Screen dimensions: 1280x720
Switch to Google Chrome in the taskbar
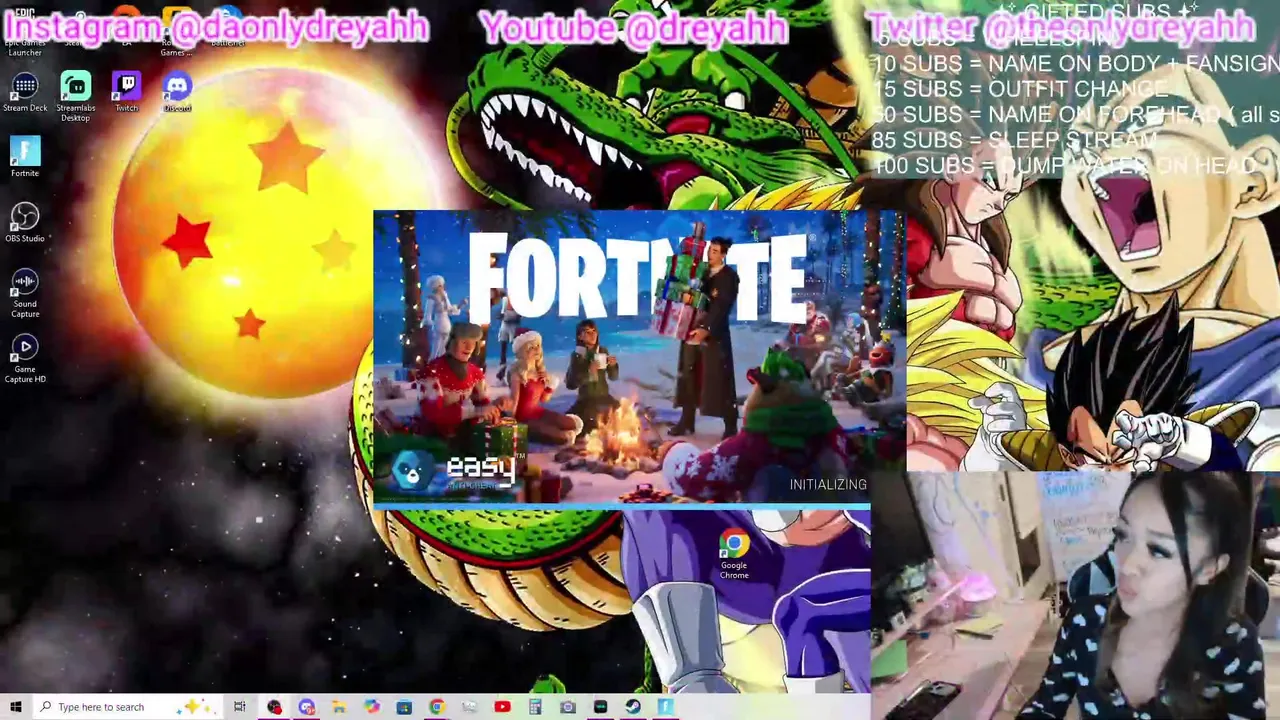437,707
